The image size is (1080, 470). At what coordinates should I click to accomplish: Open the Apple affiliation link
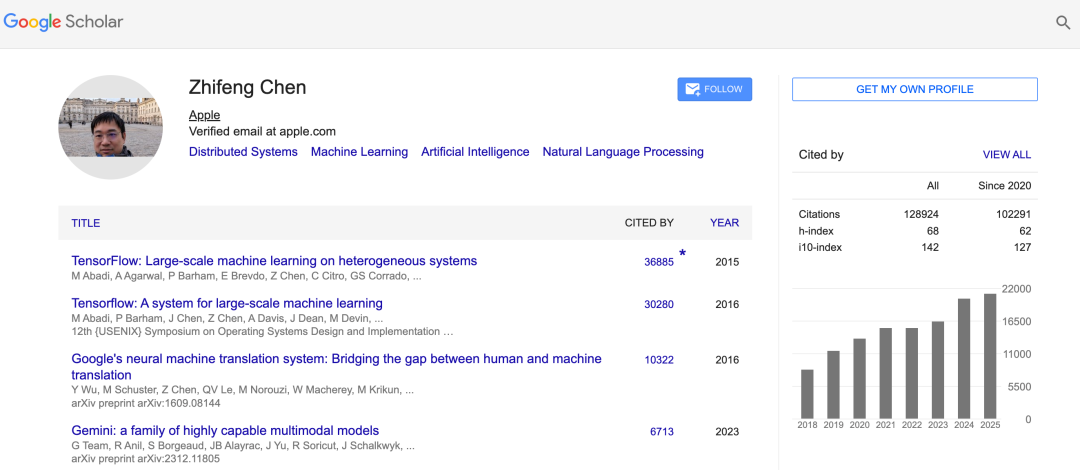coord(204,115)
